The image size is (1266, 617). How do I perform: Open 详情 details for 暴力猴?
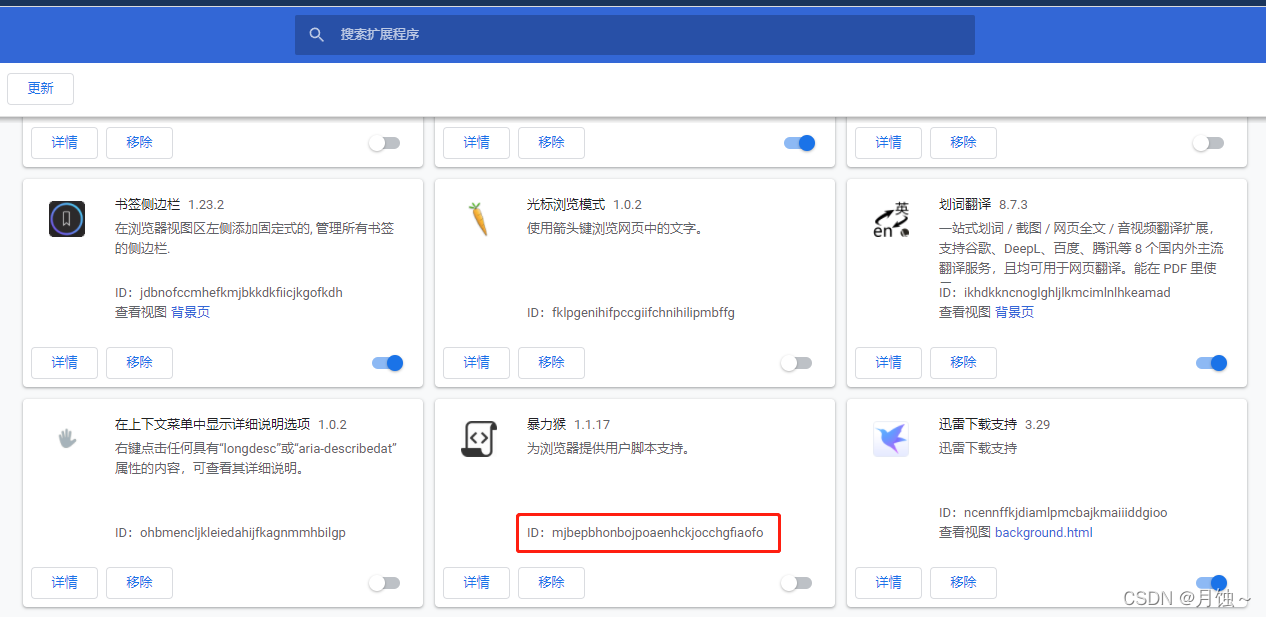click(476, 582)
